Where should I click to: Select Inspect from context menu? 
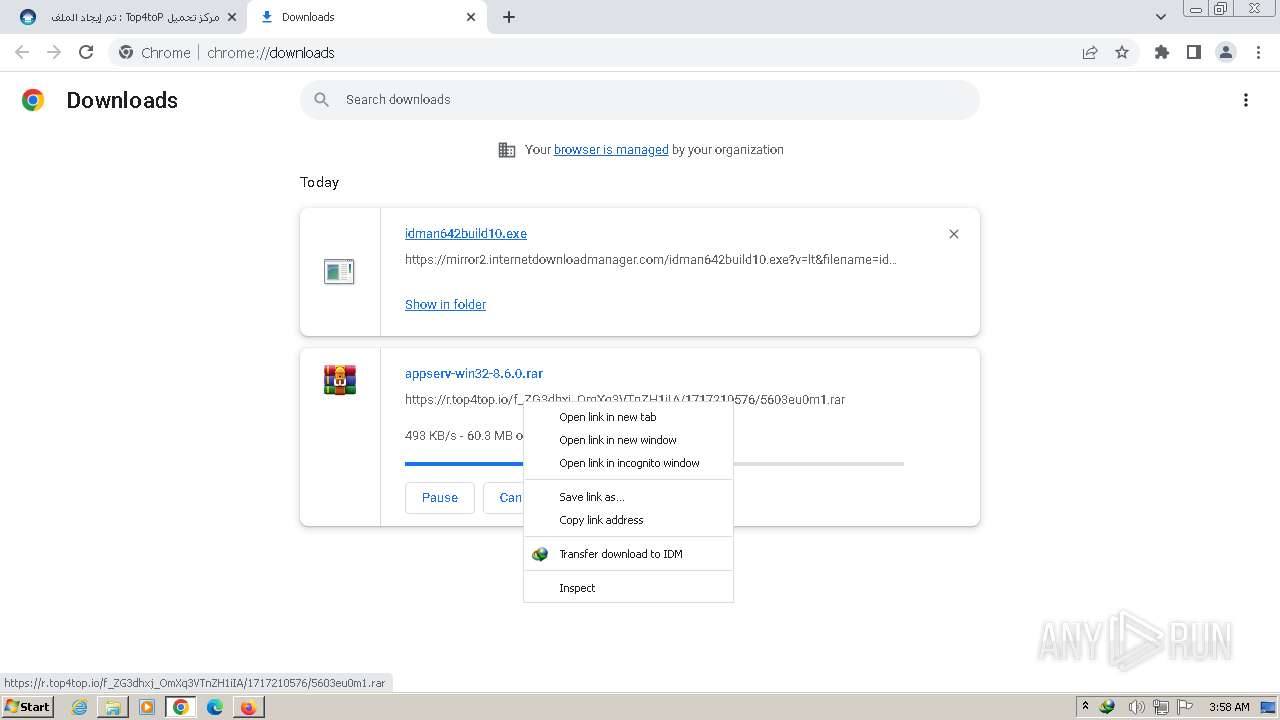pyautogui.click(x=628, y=588)
